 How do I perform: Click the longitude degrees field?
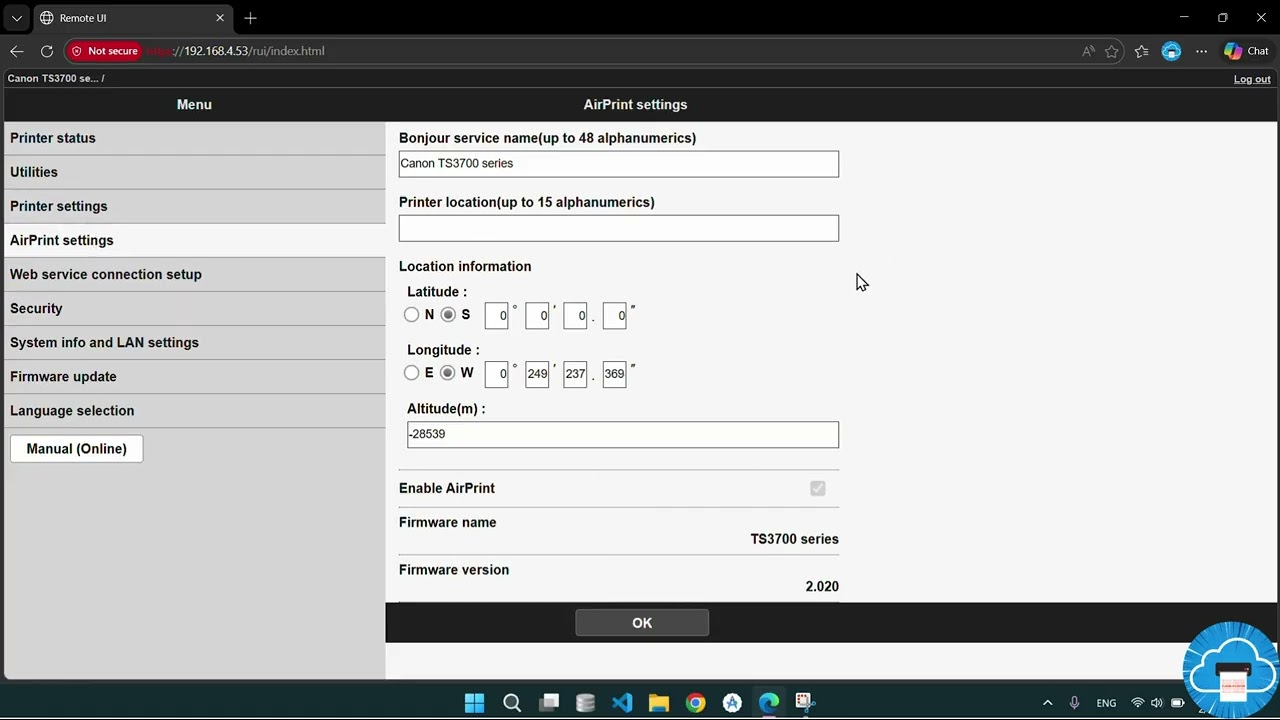click(x=497, y=374)
